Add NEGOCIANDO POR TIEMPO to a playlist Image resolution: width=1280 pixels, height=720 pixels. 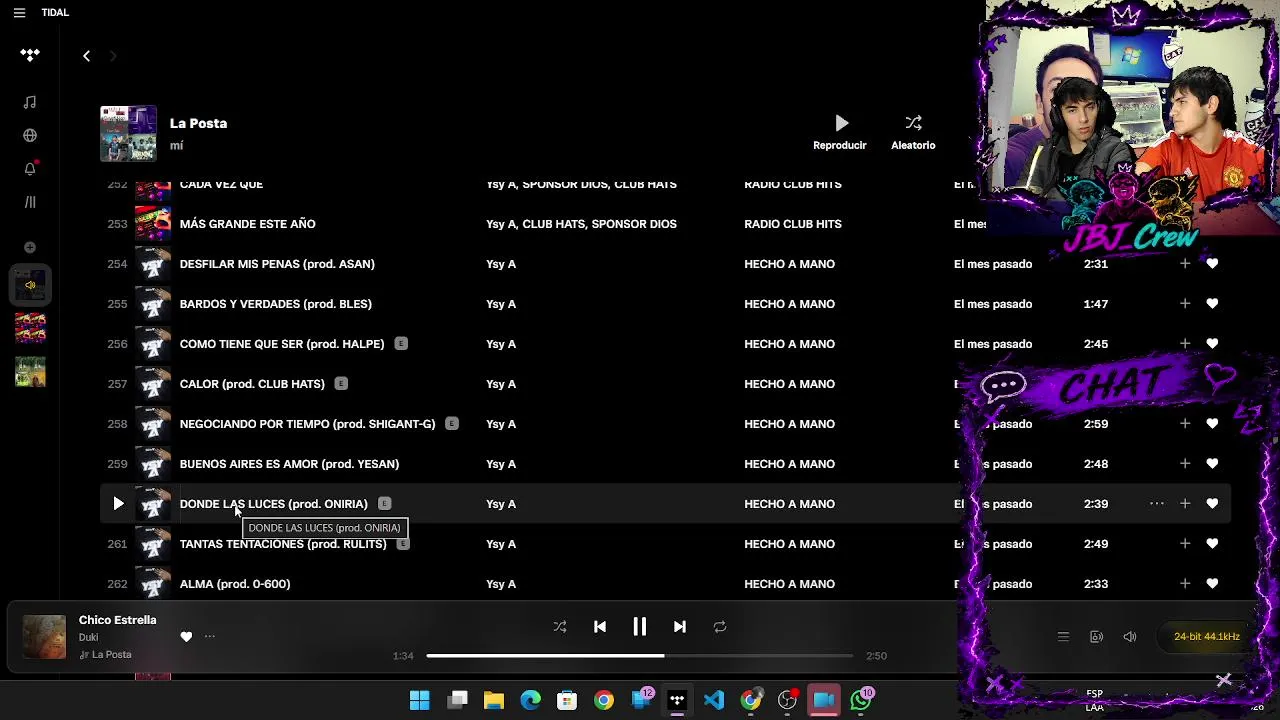pos(1185,424)
